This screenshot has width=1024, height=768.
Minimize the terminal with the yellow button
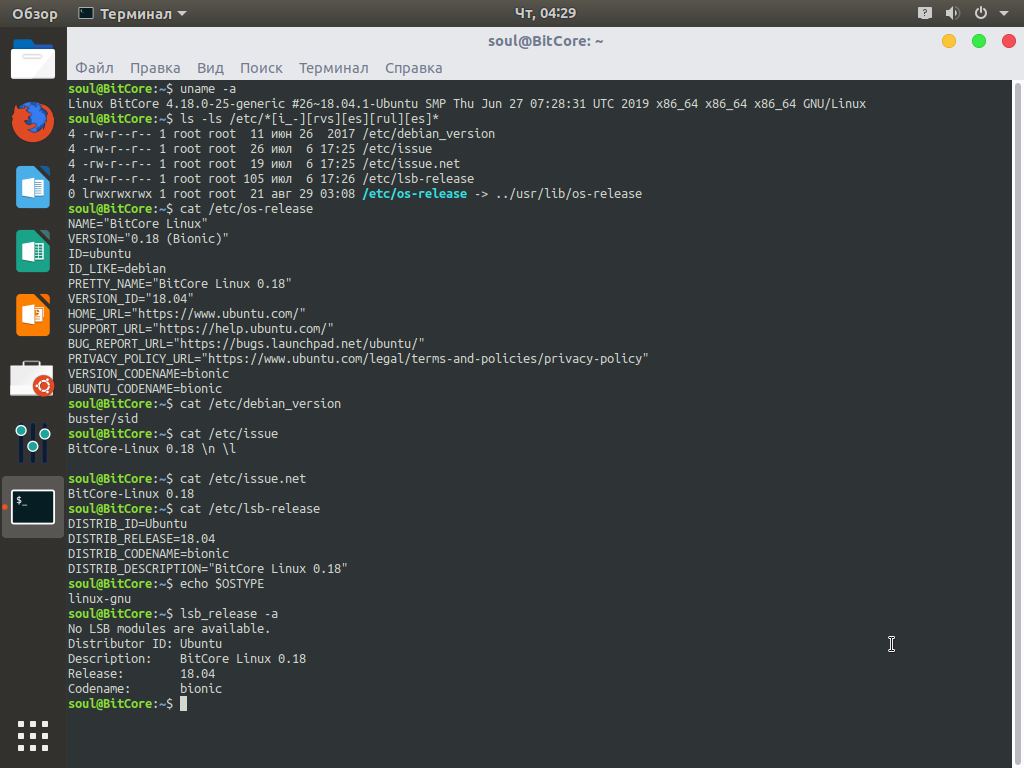[949, 41]
